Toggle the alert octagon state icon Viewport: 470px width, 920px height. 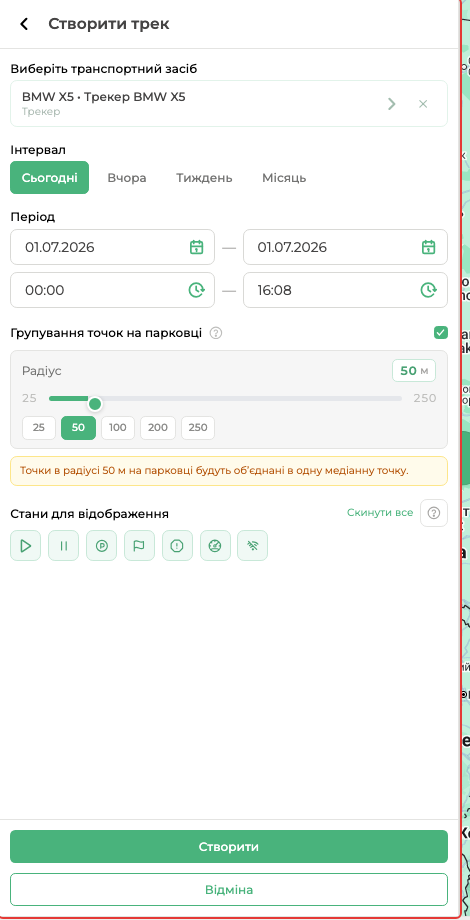coord(177,546)
